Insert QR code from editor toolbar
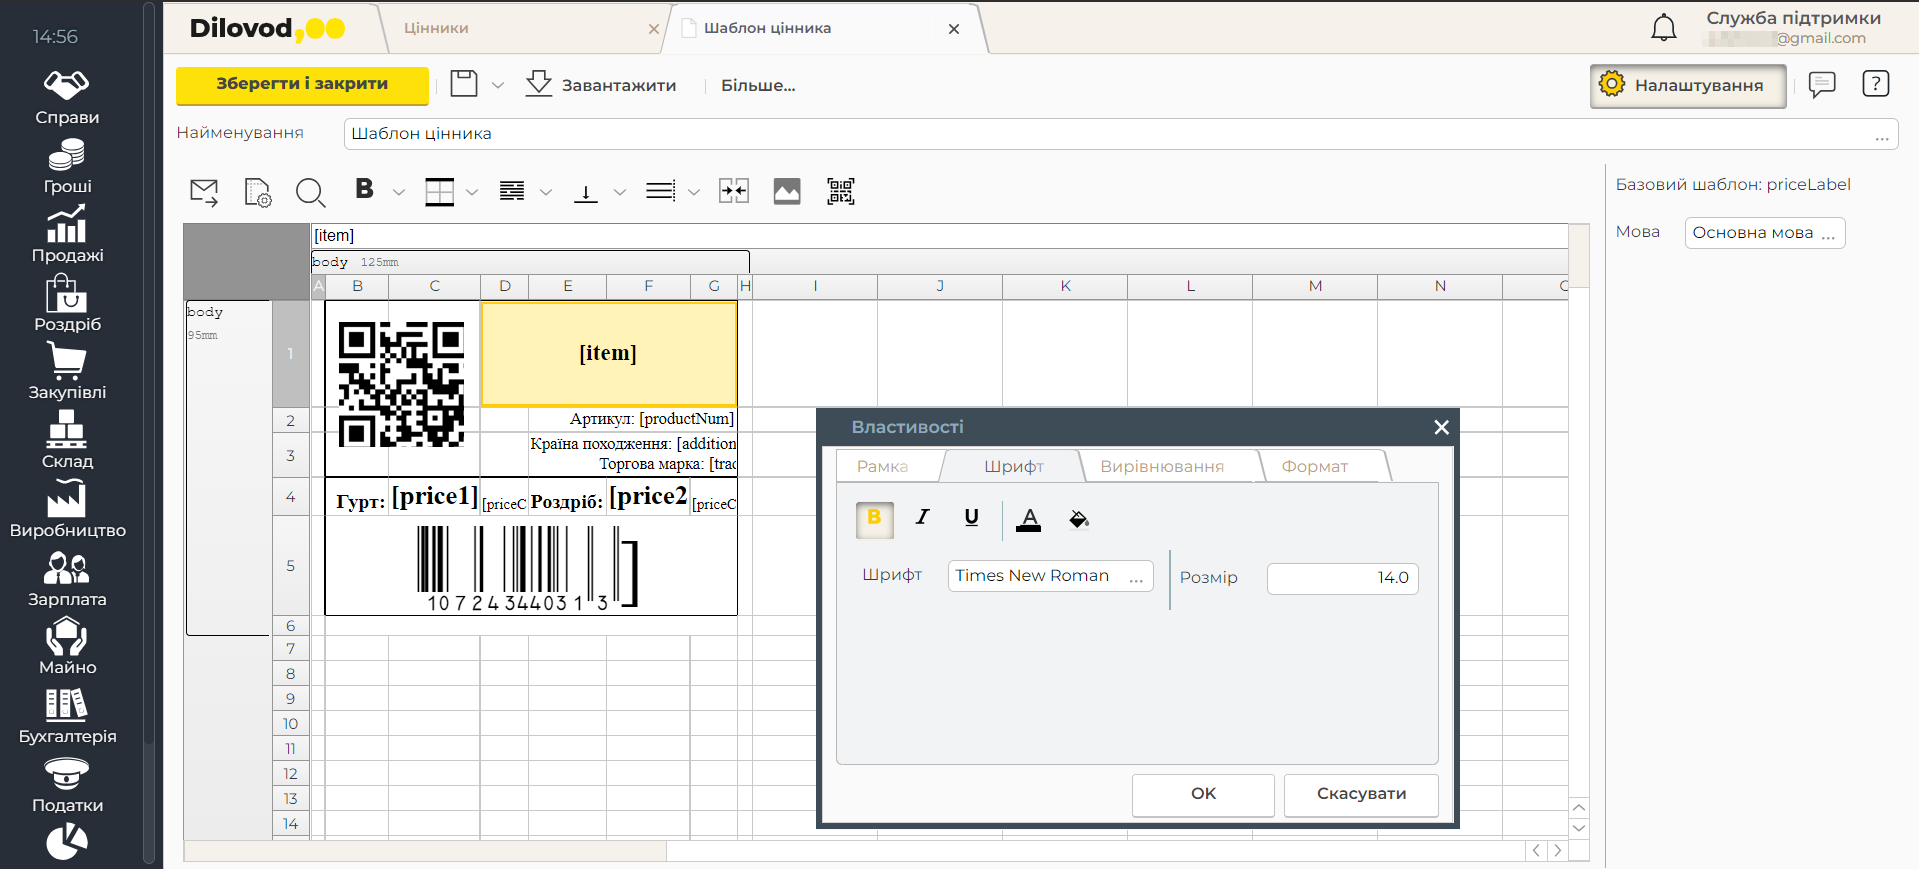This screenshot has height=869, width=1919. point(840,191)
